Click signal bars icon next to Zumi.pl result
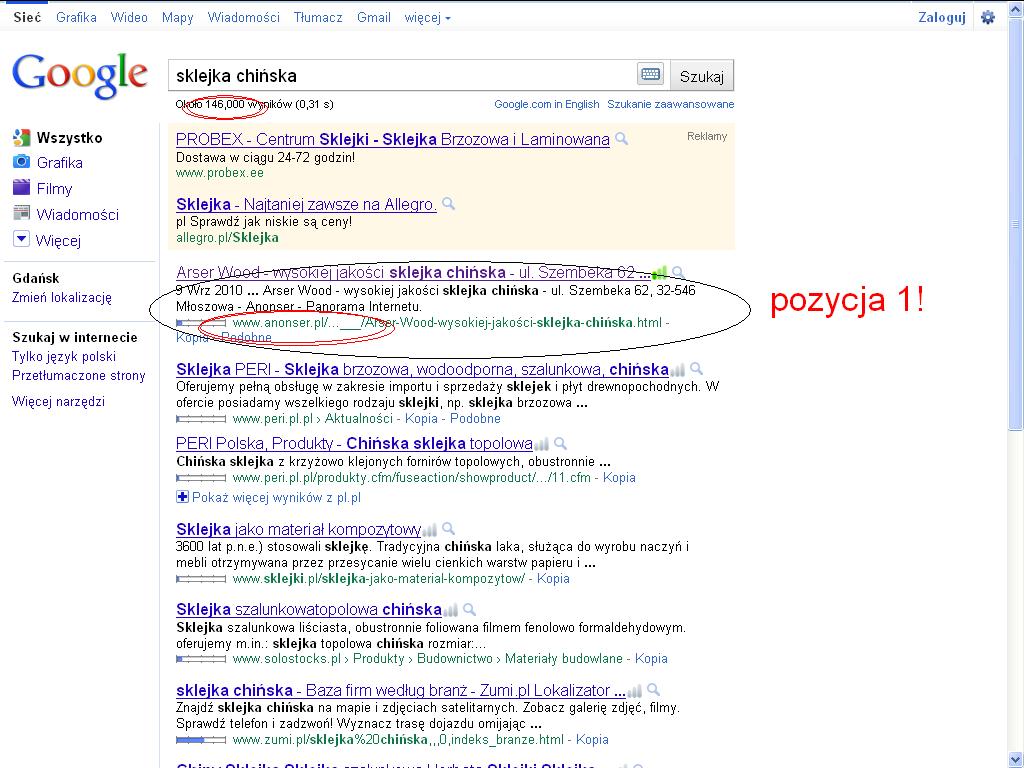The width and height of the screenshot is (1024, 768). tap(634, 692)
